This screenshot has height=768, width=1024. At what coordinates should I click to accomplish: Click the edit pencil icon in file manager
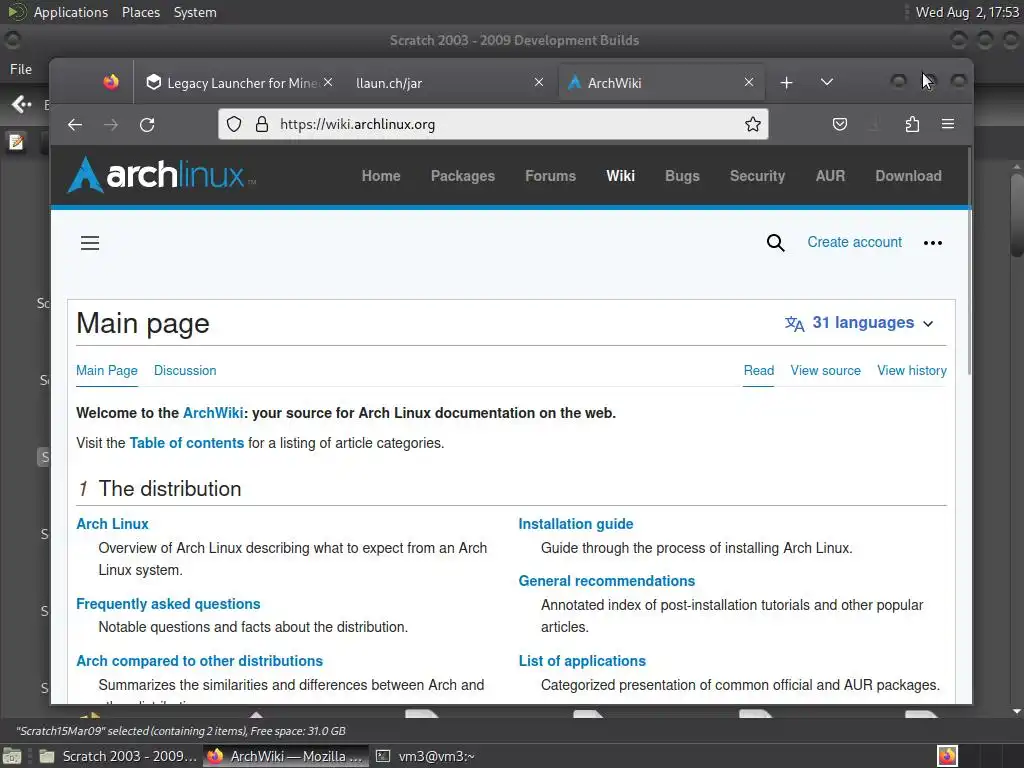(x=16, y=142)
